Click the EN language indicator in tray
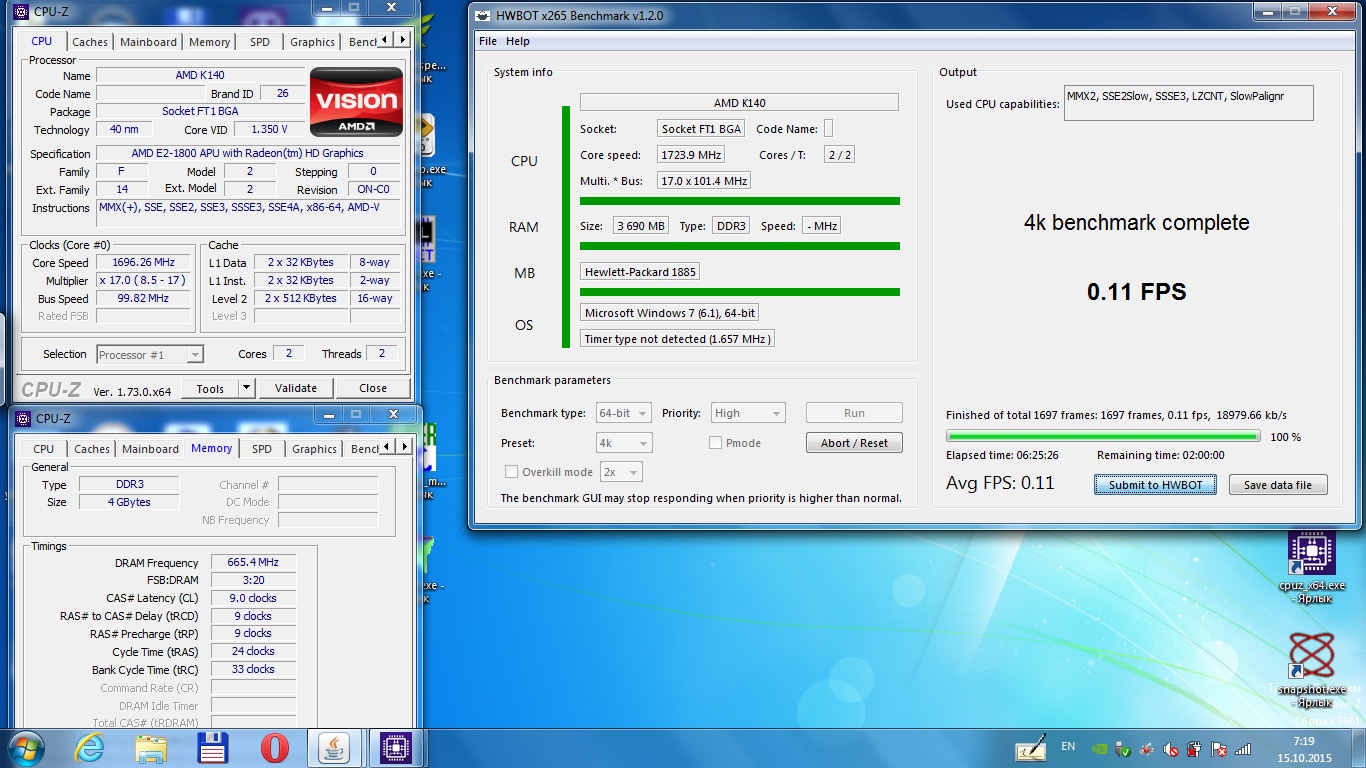The image size is (1366, 768). 1068,747
